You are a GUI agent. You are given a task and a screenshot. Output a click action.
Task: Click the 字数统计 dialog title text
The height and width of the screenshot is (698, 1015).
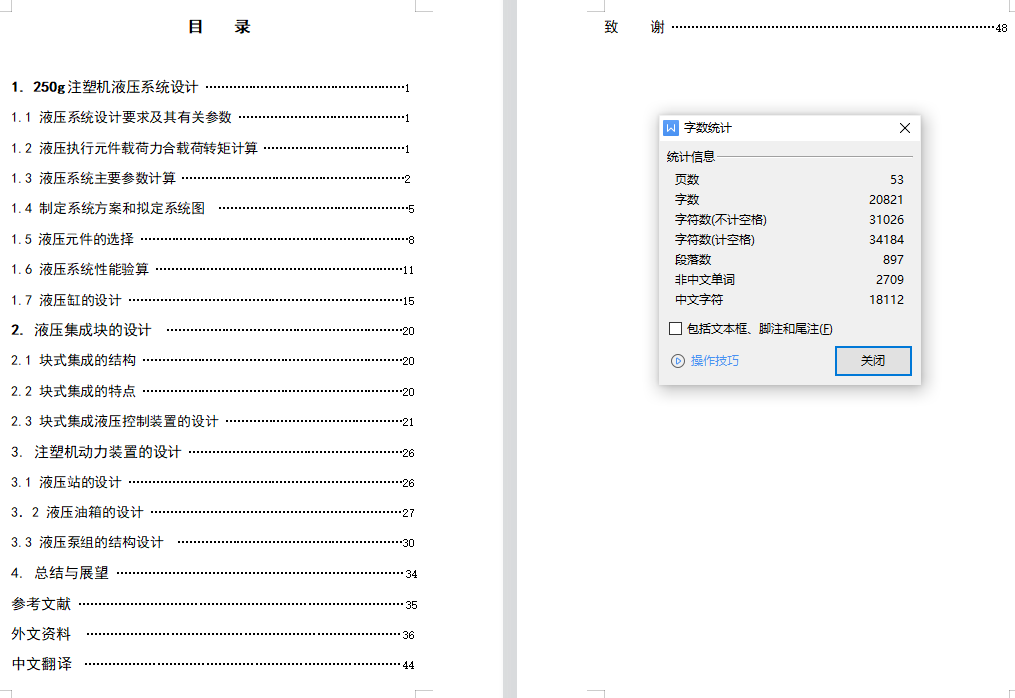[708, 128]
